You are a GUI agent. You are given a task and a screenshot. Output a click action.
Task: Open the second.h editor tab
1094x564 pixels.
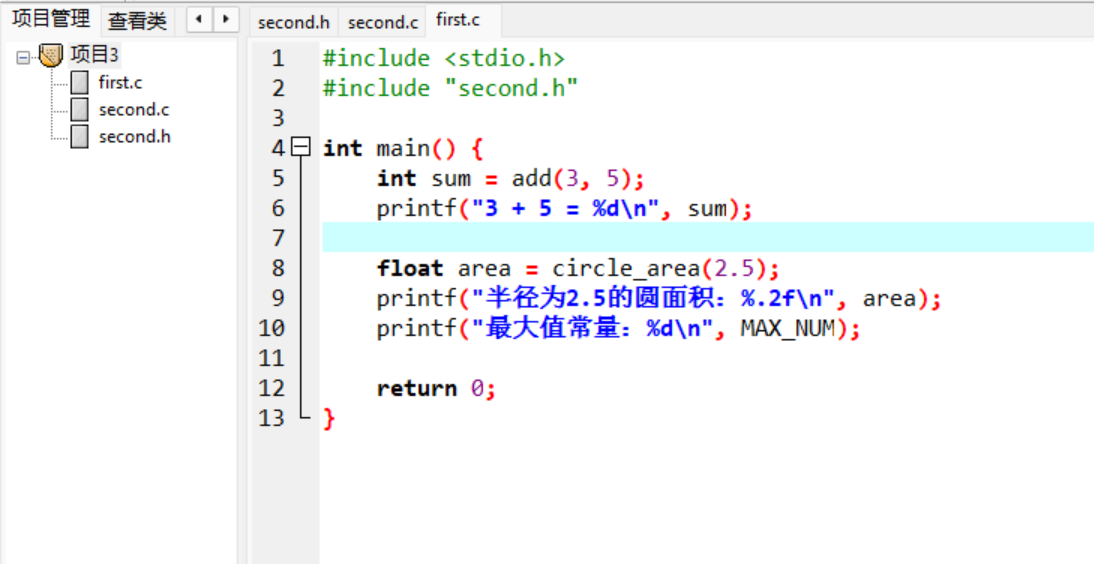pyautogui.click(x=294, y=22)
